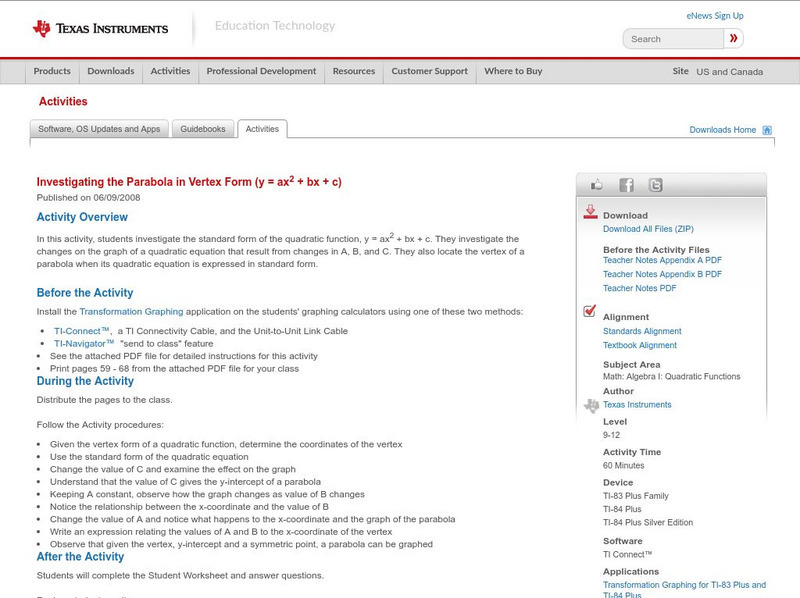The height and width of the screenshot is (598, 800).
Task: Click the Alignment checkmark icon
Action: pyautogui.click(x=589, y=311)
